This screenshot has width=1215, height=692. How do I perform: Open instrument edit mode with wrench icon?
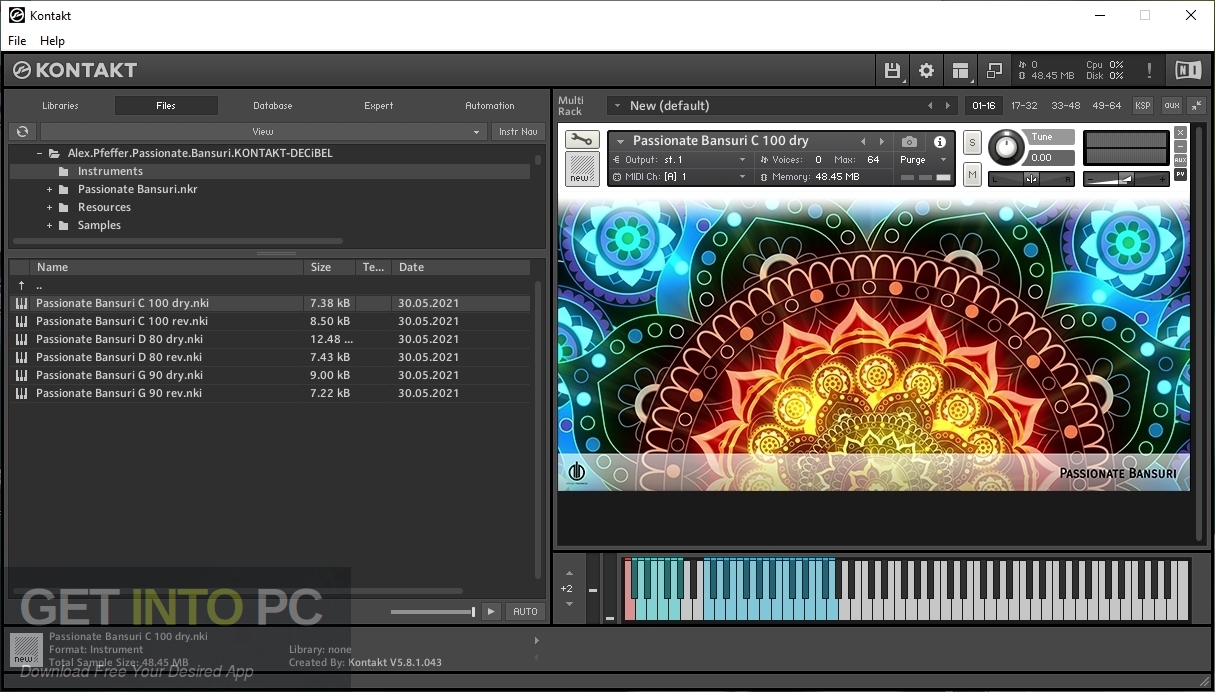point(582,140)
